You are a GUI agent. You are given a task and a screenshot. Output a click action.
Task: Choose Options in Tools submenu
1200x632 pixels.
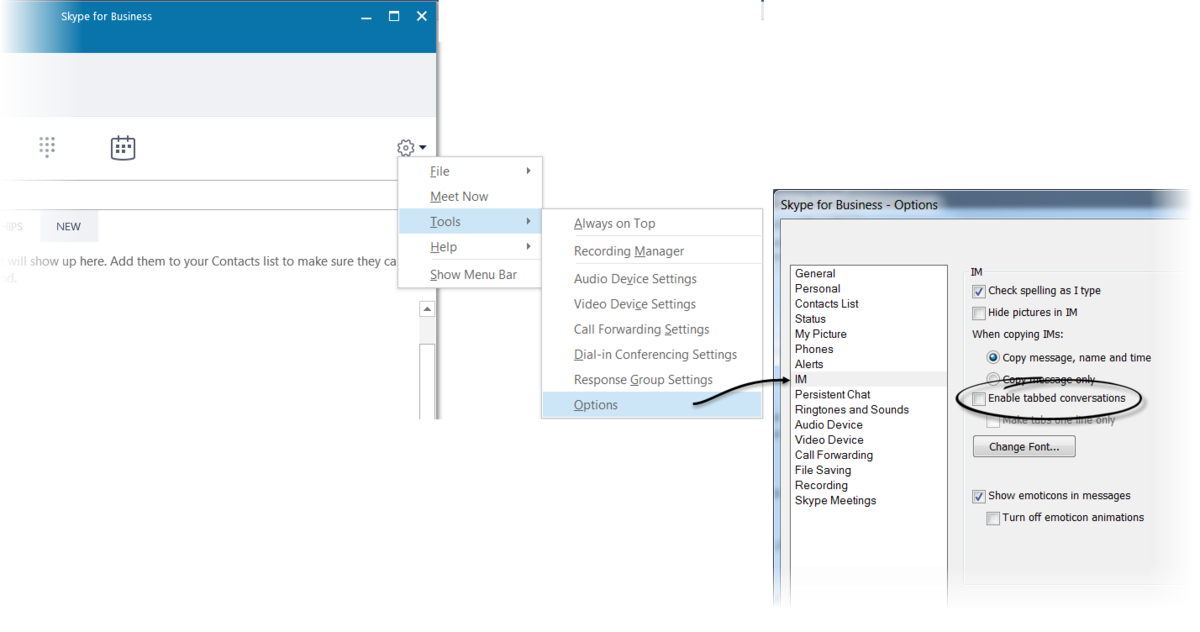[x=652, y=405]
